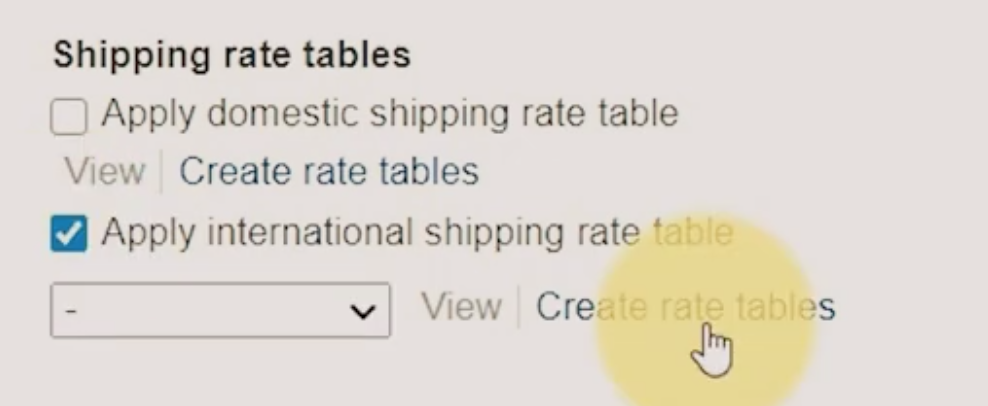Click the chevron arrow of the rate table selector
This screenshot has height=406, width=988.
(363, 311)
